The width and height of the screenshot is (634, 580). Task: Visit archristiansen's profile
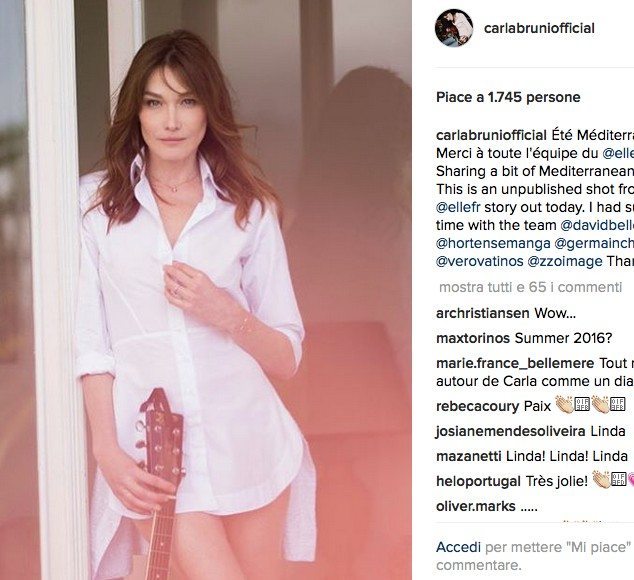483,313
